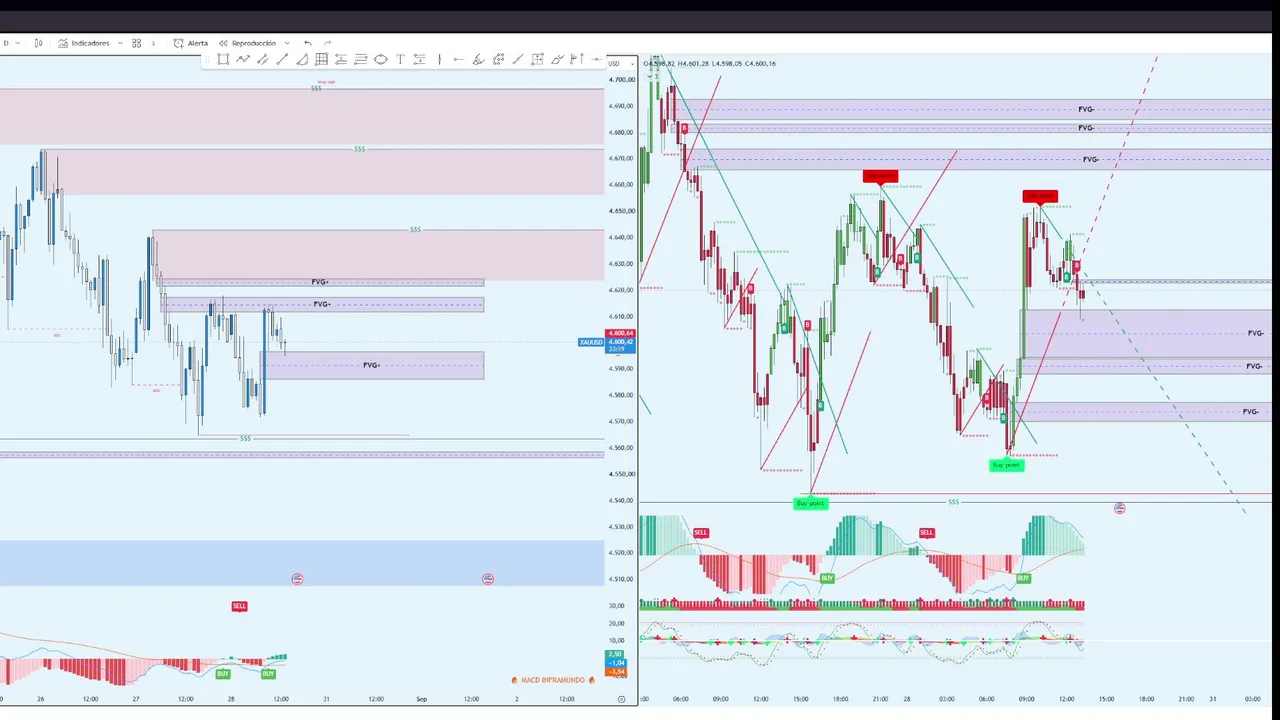The image size is (1280, 720).
Task: Expand the arrow next to Indicadores
Action: (120, 43)
